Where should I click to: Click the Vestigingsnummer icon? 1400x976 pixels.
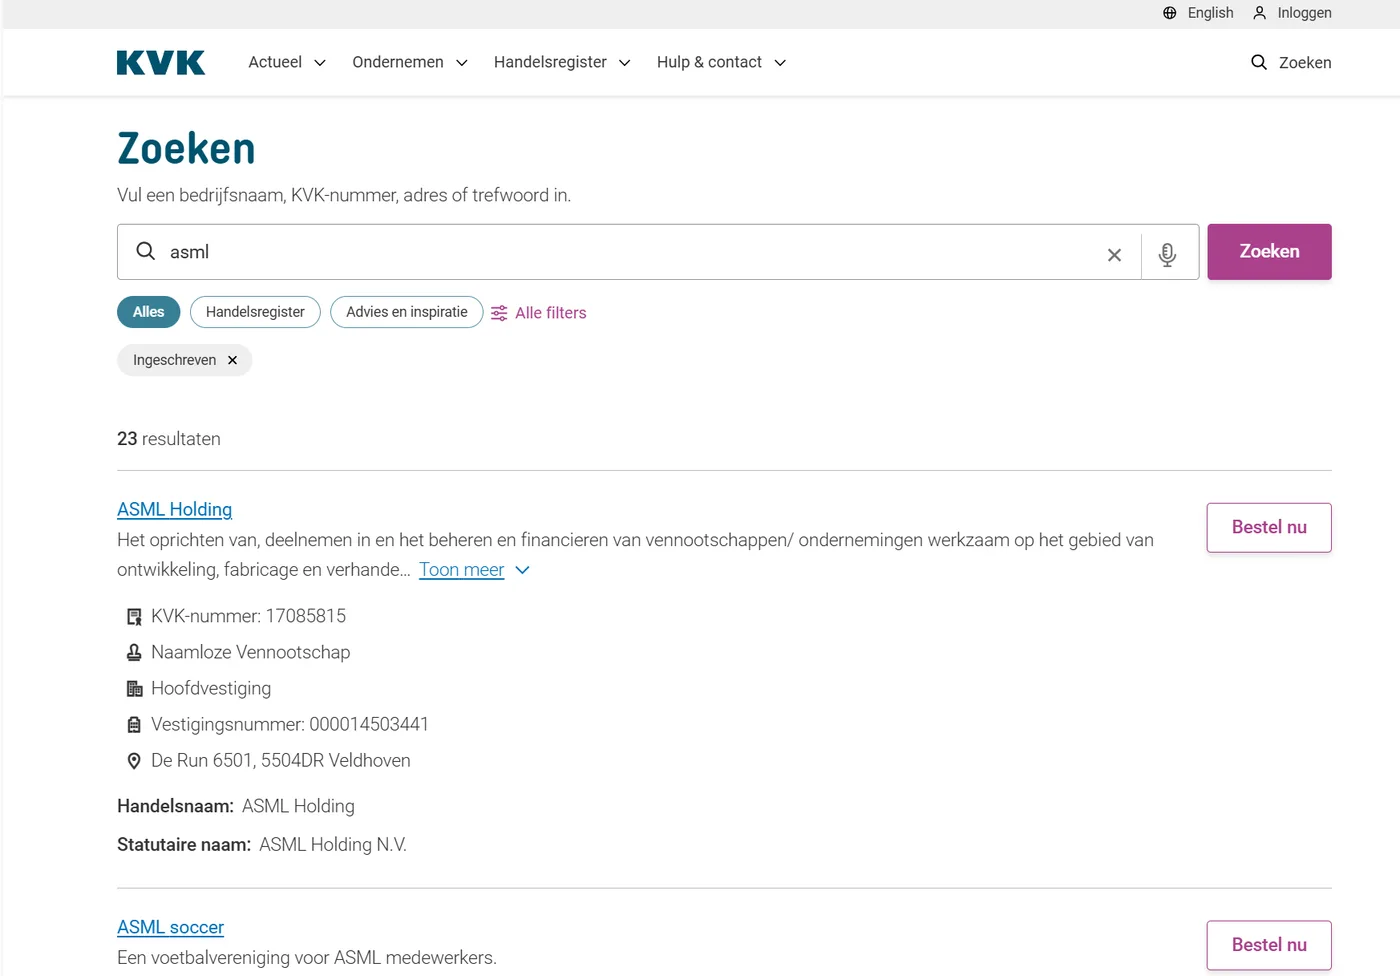point(134,725)
